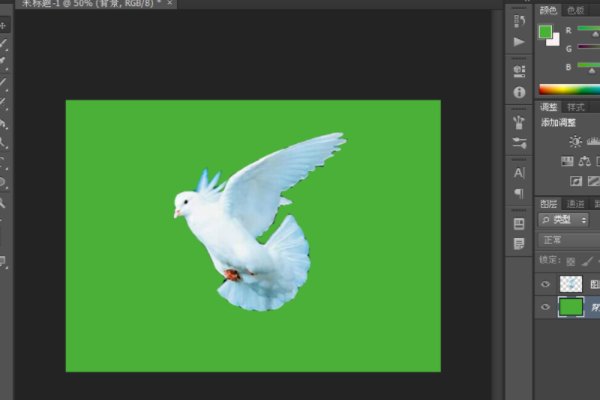
Task: Switch to the 通道 (Channels) tab
Action: (x=575, y=203)
